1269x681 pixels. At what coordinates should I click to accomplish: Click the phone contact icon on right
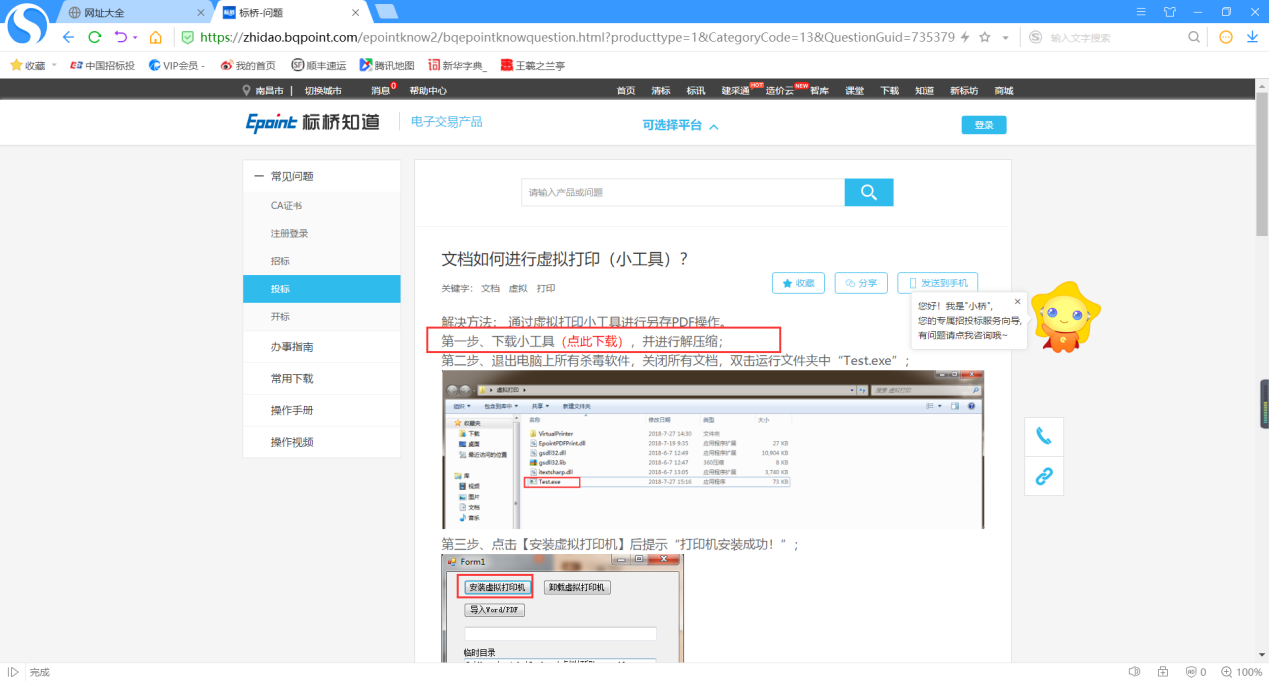[x=1044, y=436]
